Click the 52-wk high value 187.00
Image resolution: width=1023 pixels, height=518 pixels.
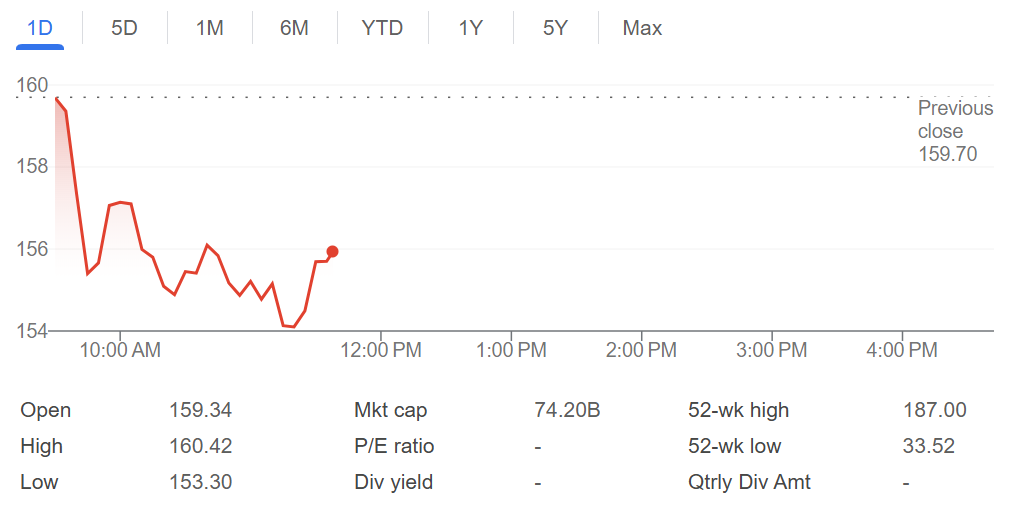tap(934, 410)
